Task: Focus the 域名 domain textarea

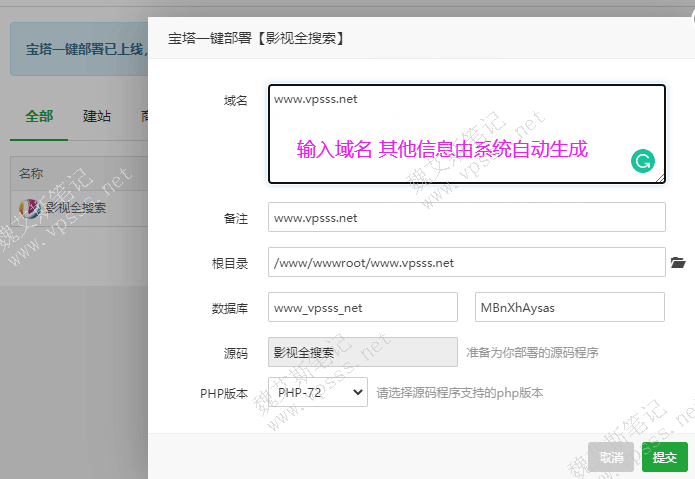Action: click(467, 134)
